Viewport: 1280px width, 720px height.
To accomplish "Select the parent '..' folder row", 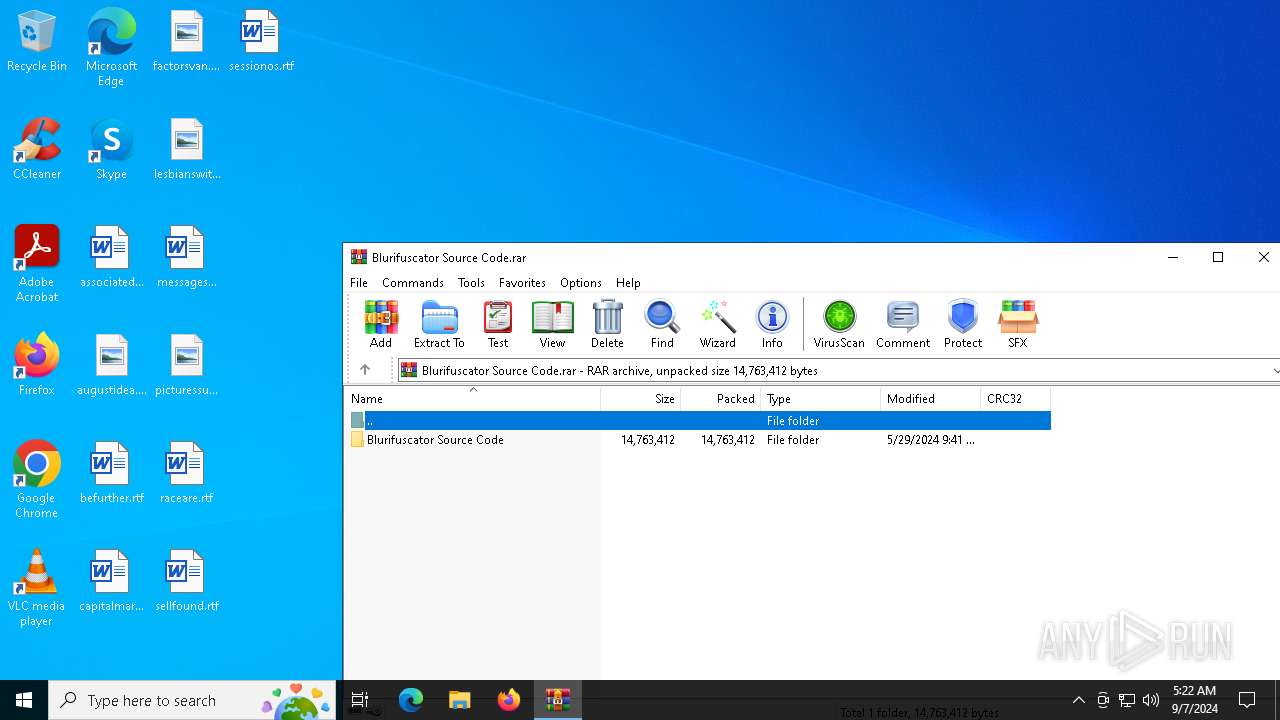I will pos(698,421).
